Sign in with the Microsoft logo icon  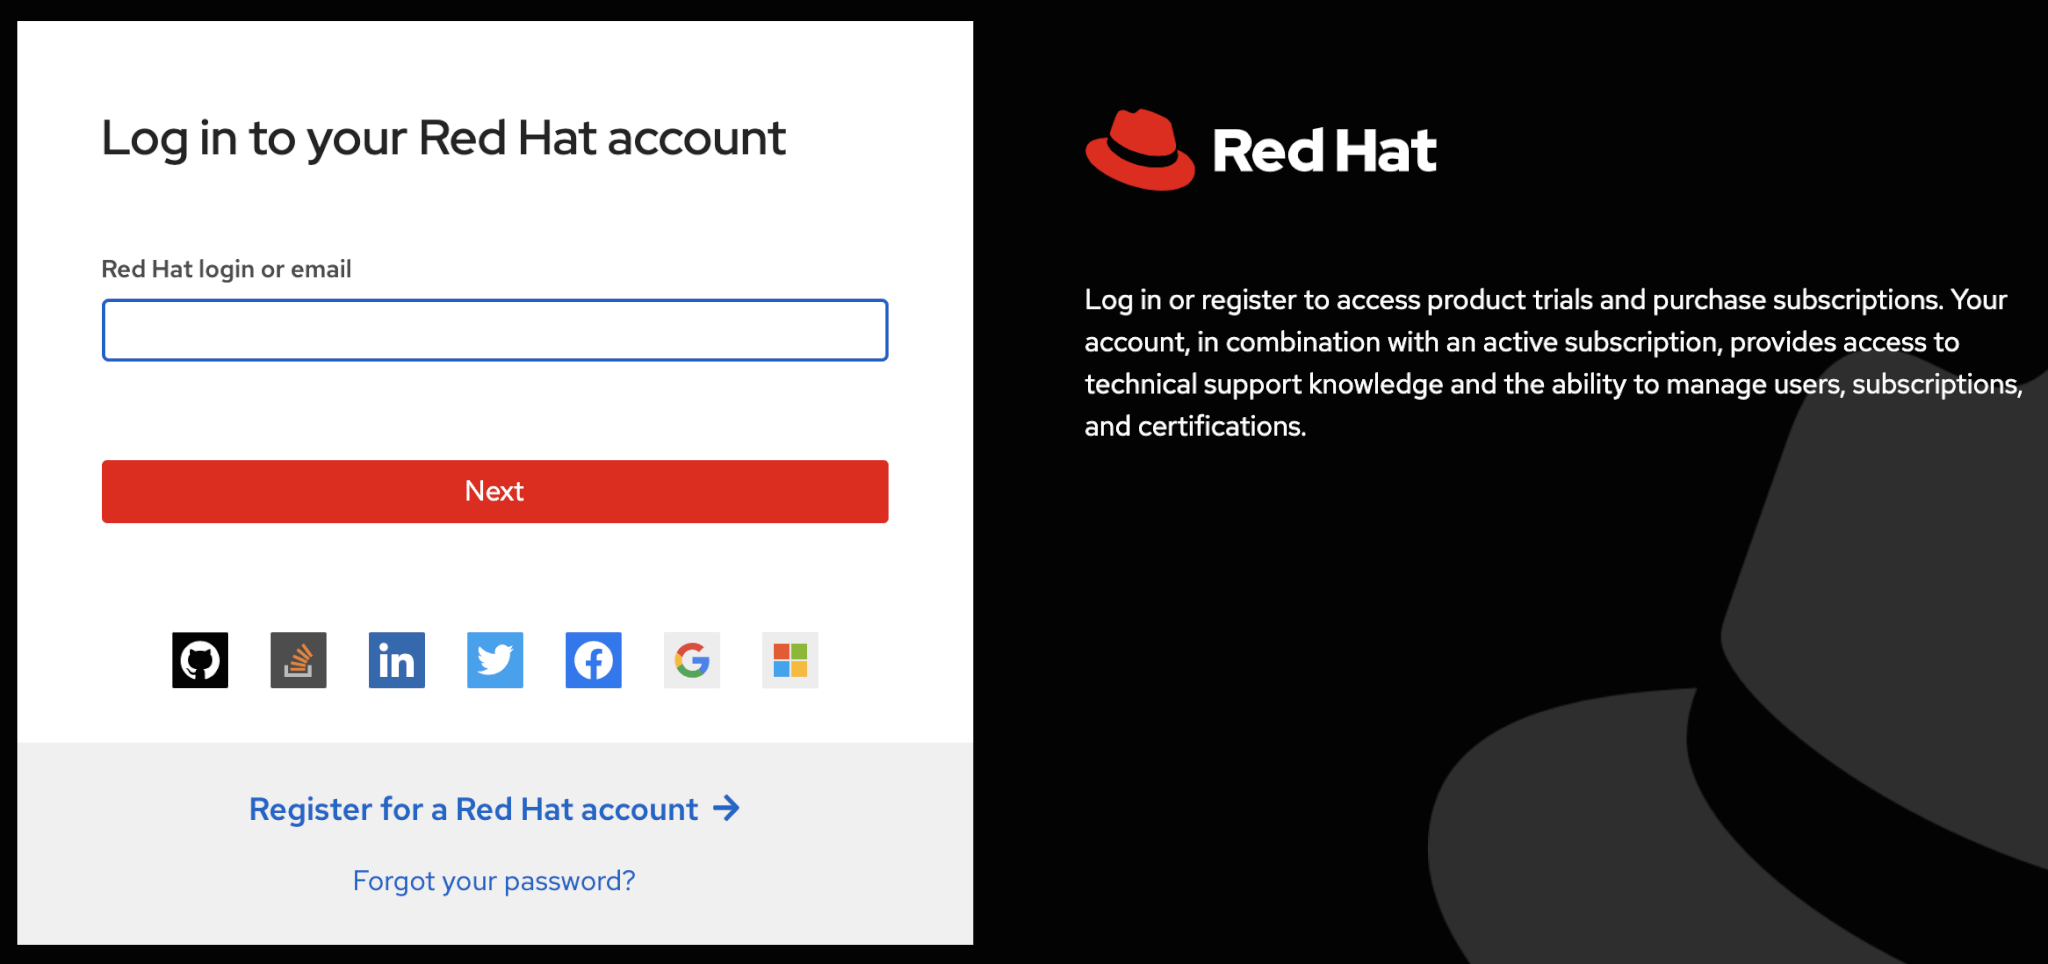[790, 660]
